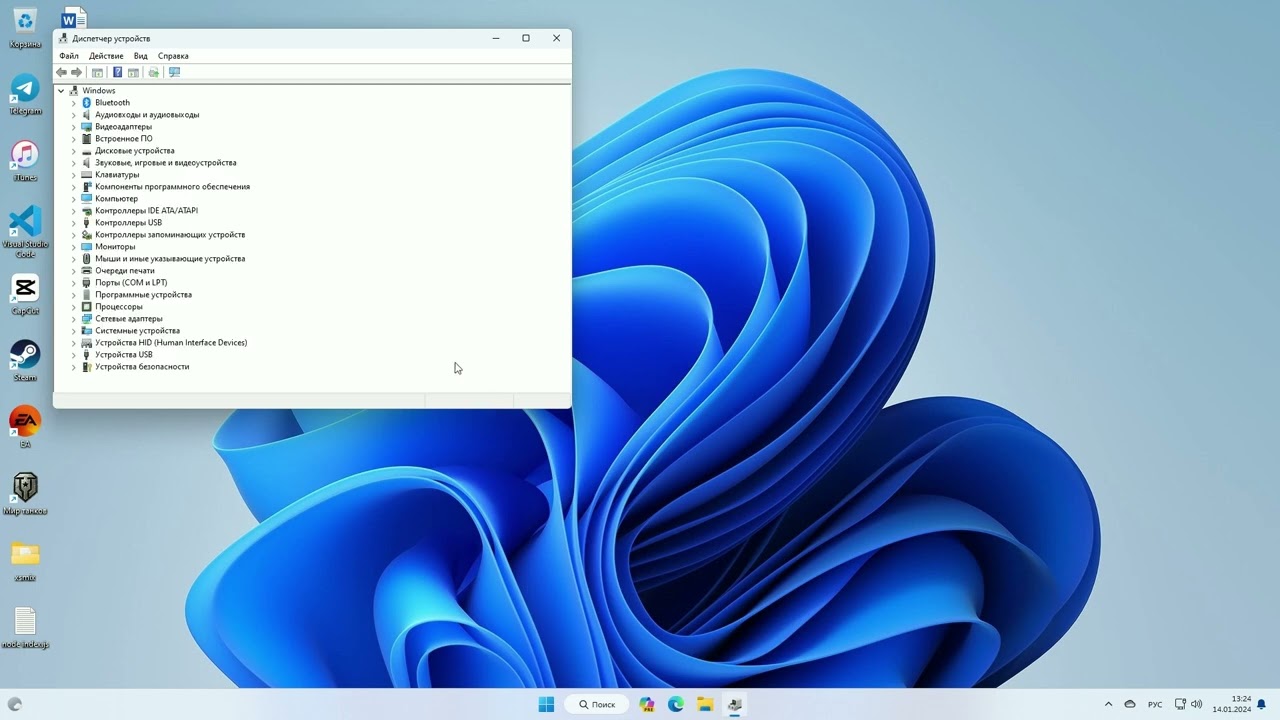The image size is (1280, 720).
Task: Expand the Bluetooth device category
Action: click(73, 103)
